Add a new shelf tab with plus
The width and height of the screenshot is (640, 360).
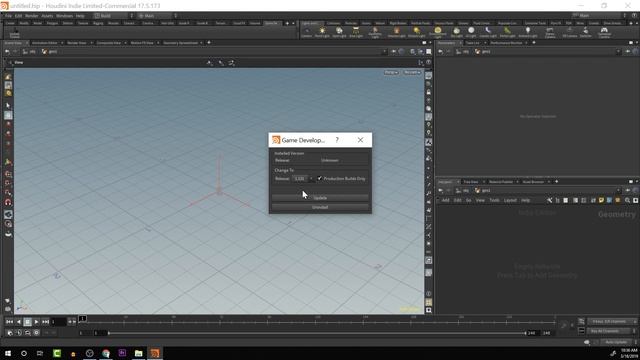coord(287,23)
